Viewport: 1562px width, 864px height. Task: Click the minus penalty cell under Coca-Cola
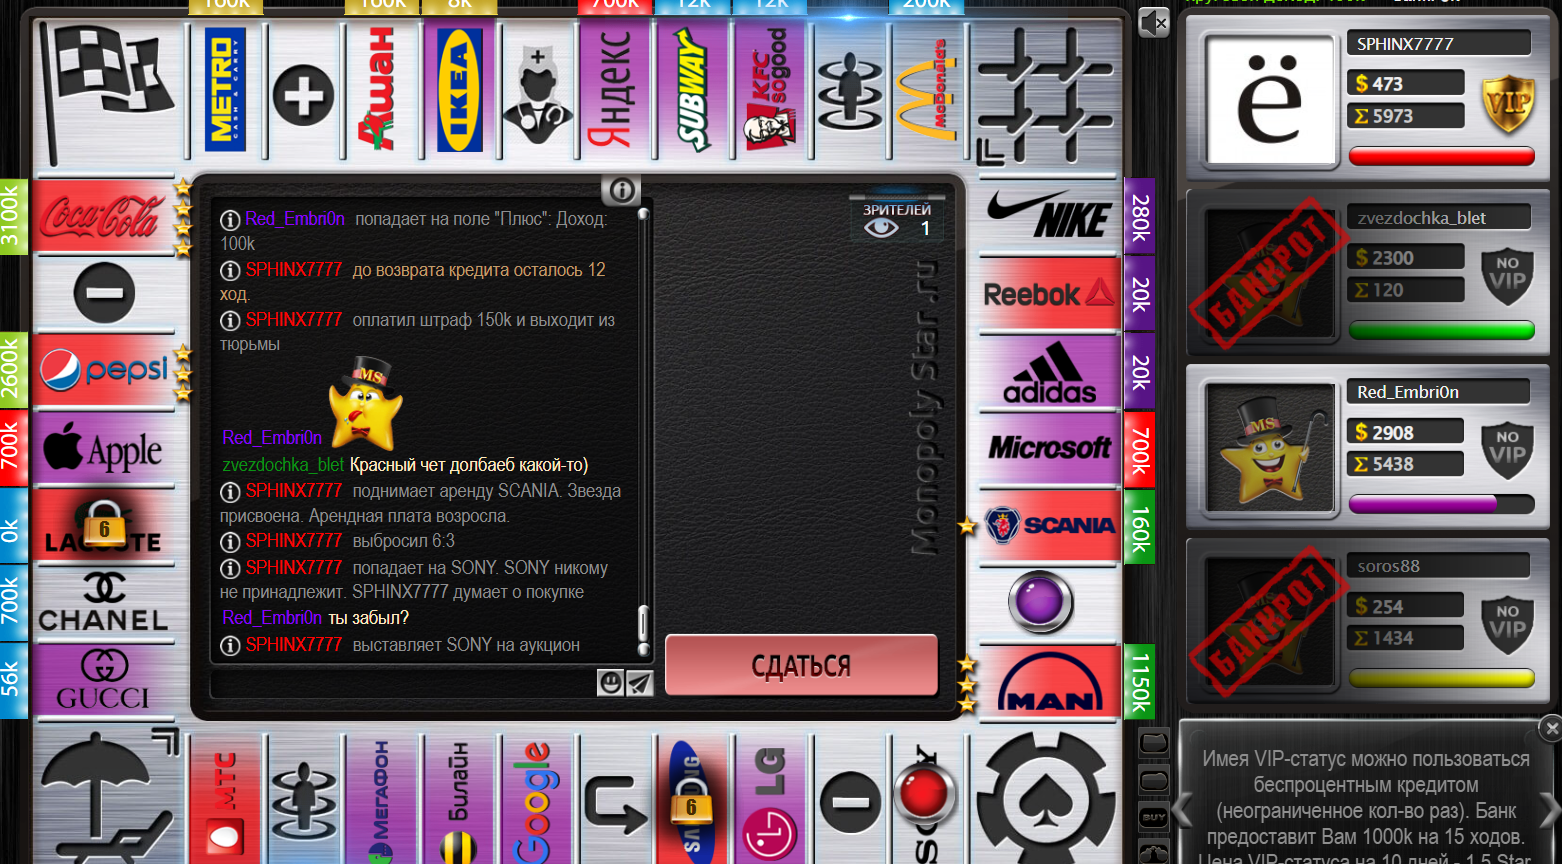click(x=104, y=293)
